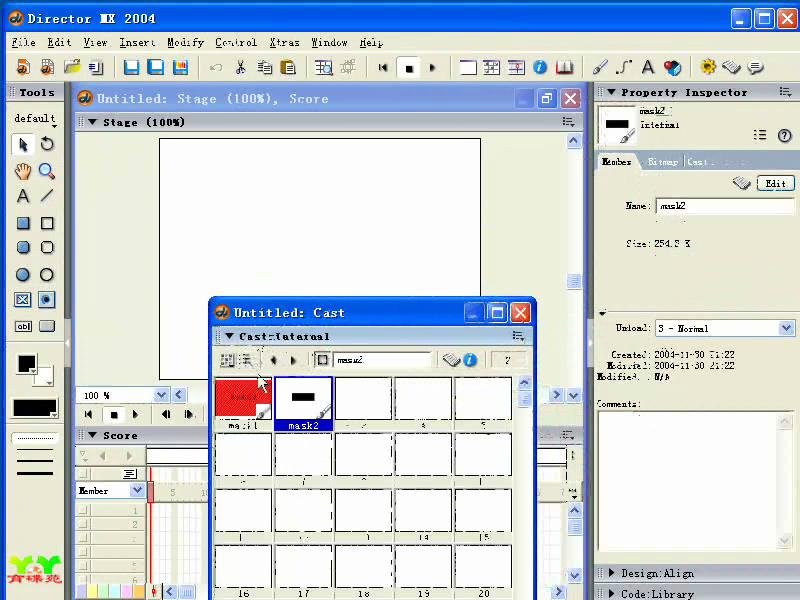Click the Undo icon in toolbar
Image resolution: width=800 pixels, height=600 pixels.
pos(216,67)
